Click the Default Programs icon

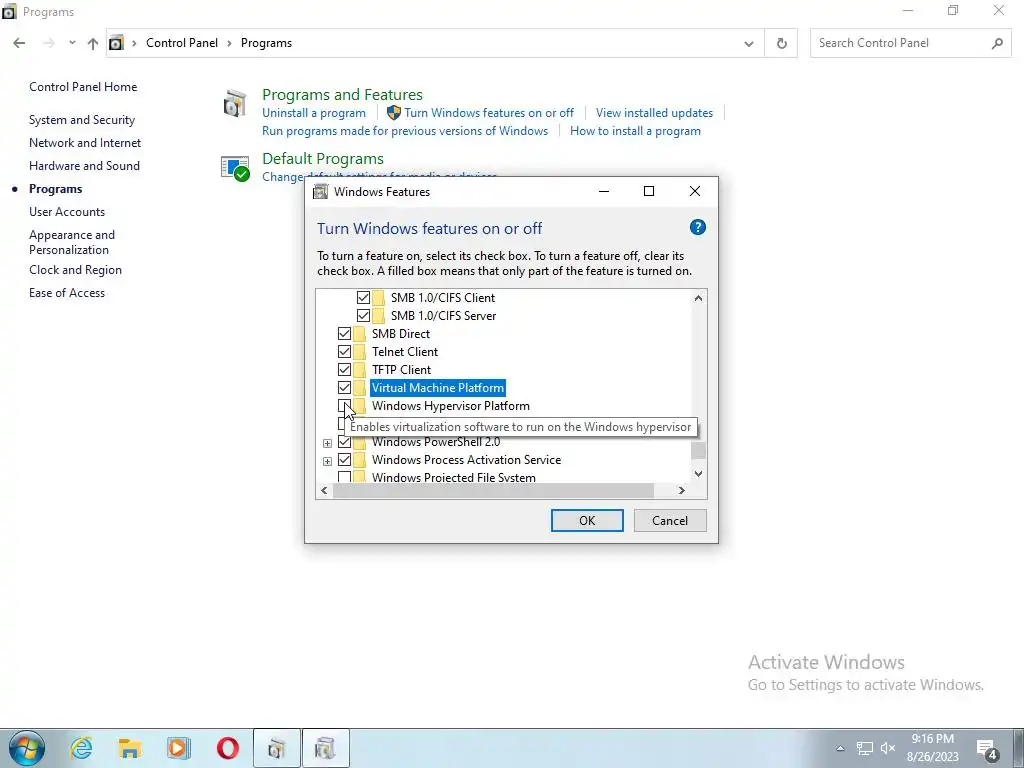(234, 168)
